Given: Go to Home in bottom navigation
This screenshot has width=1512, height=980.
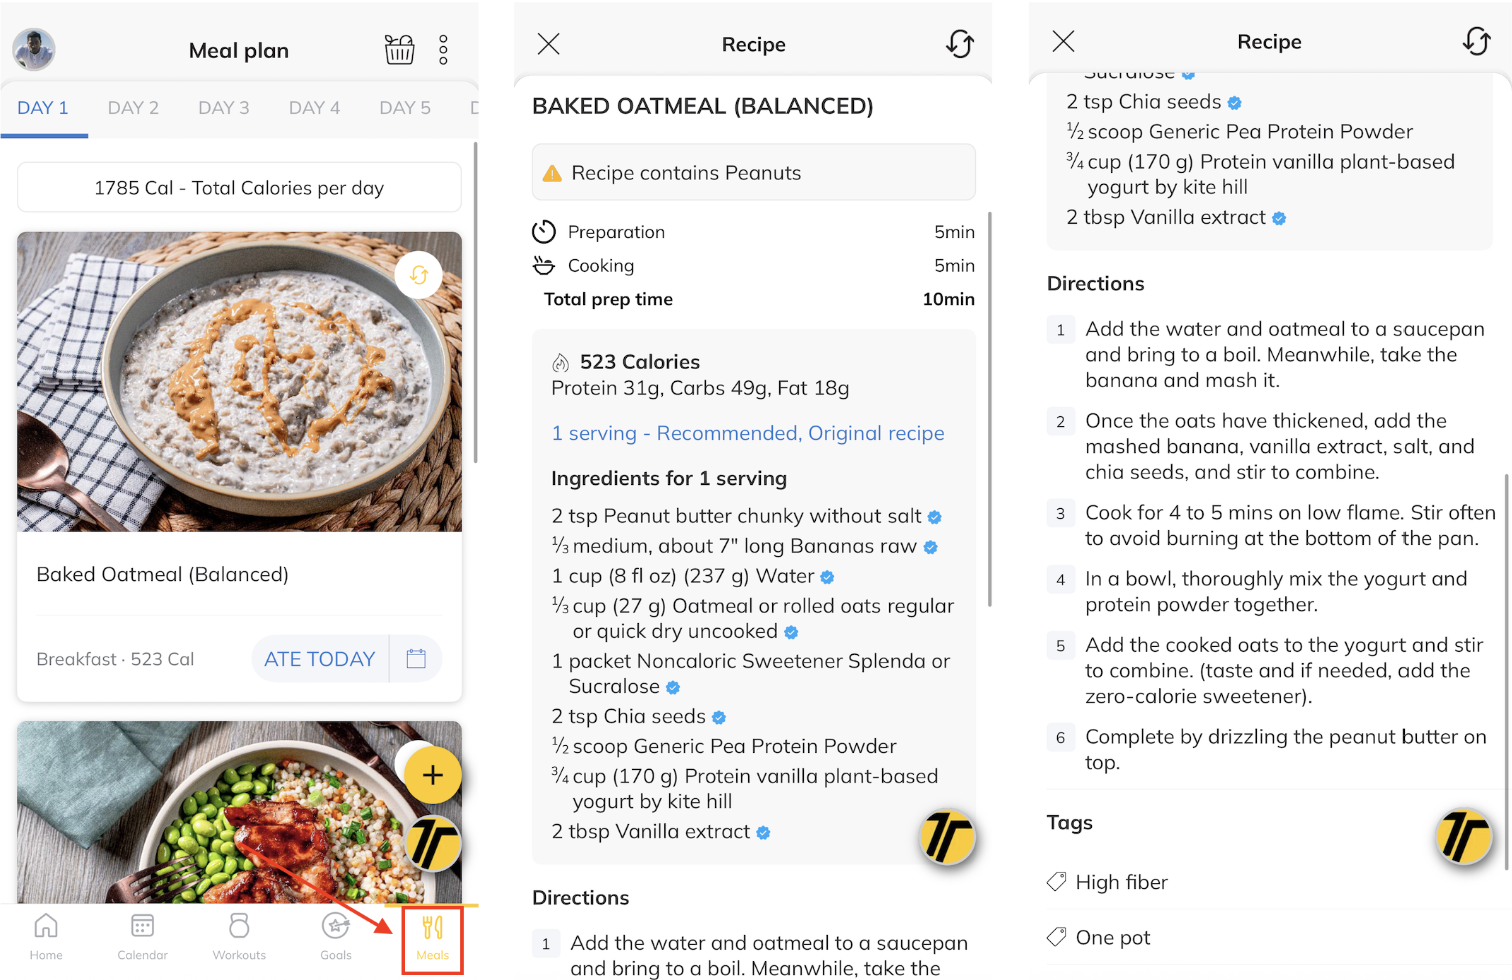Looking at the screenshot, I should click(46, 936).
